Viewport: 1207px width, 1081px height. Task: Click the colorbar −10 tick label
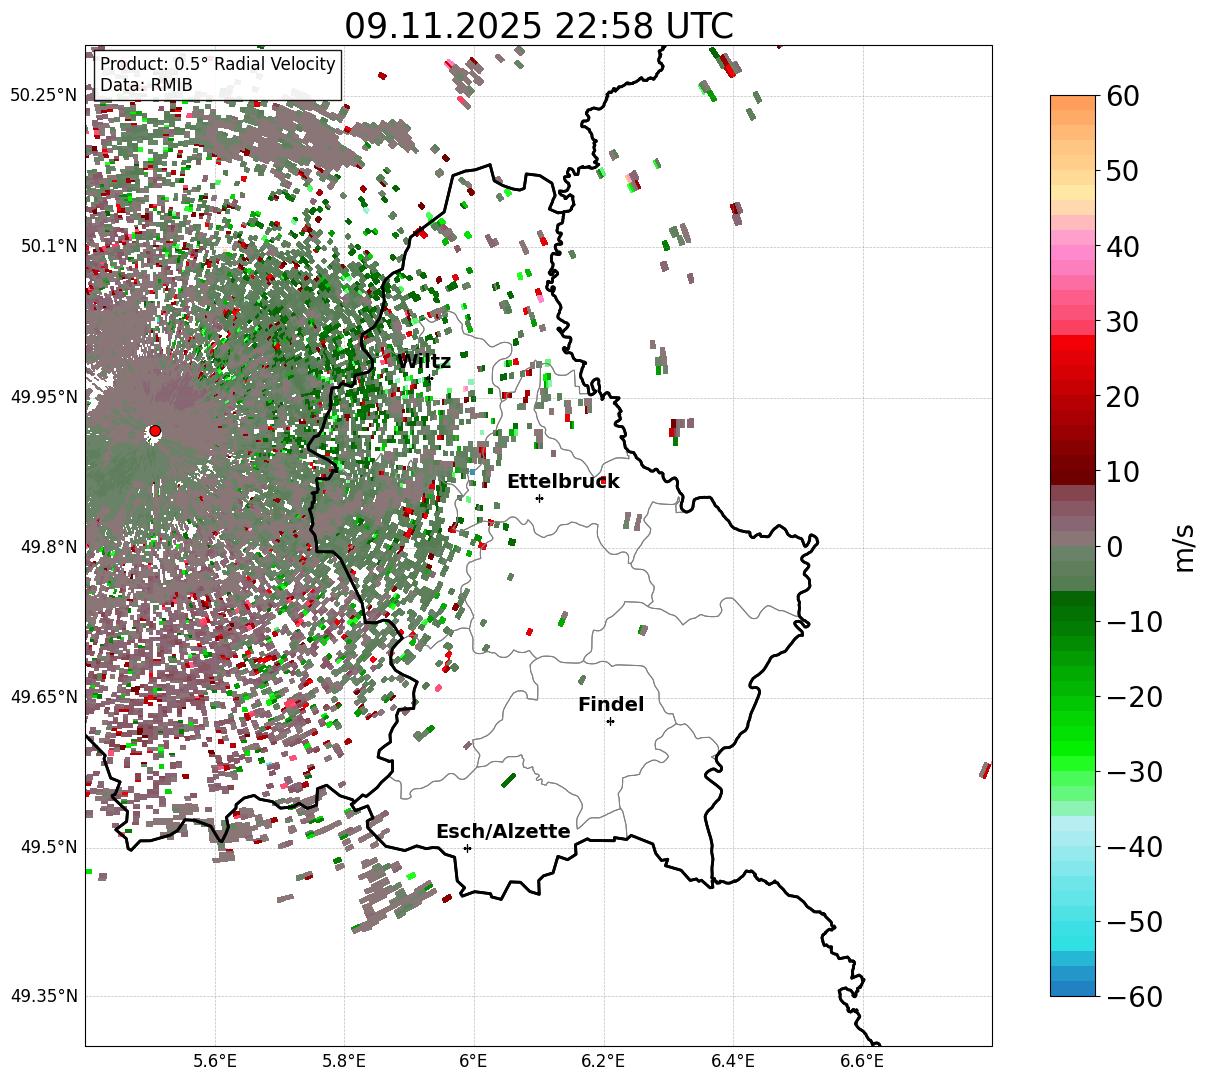point(1134,622)
